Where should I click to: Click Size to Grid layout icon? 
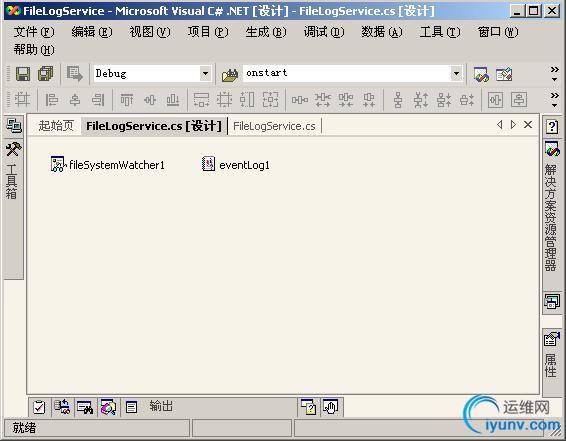click(225, 100)
